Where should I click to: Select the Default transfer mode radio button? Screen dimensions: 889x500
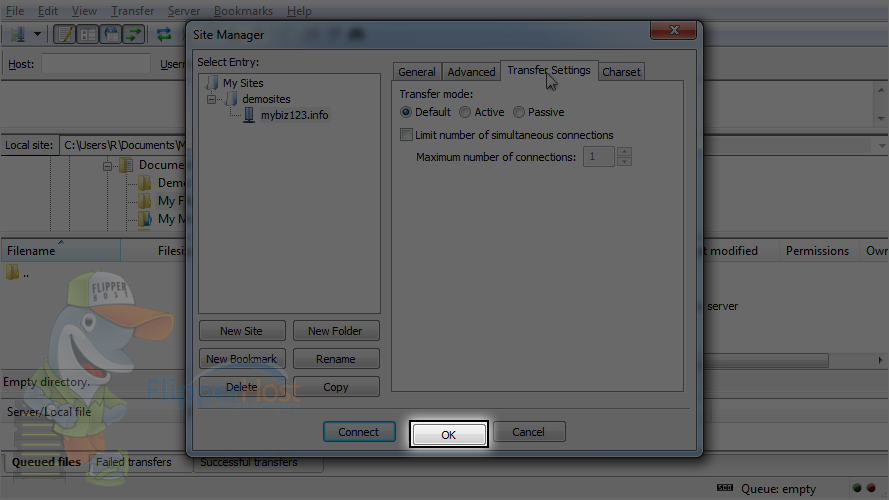coord(406,112)
